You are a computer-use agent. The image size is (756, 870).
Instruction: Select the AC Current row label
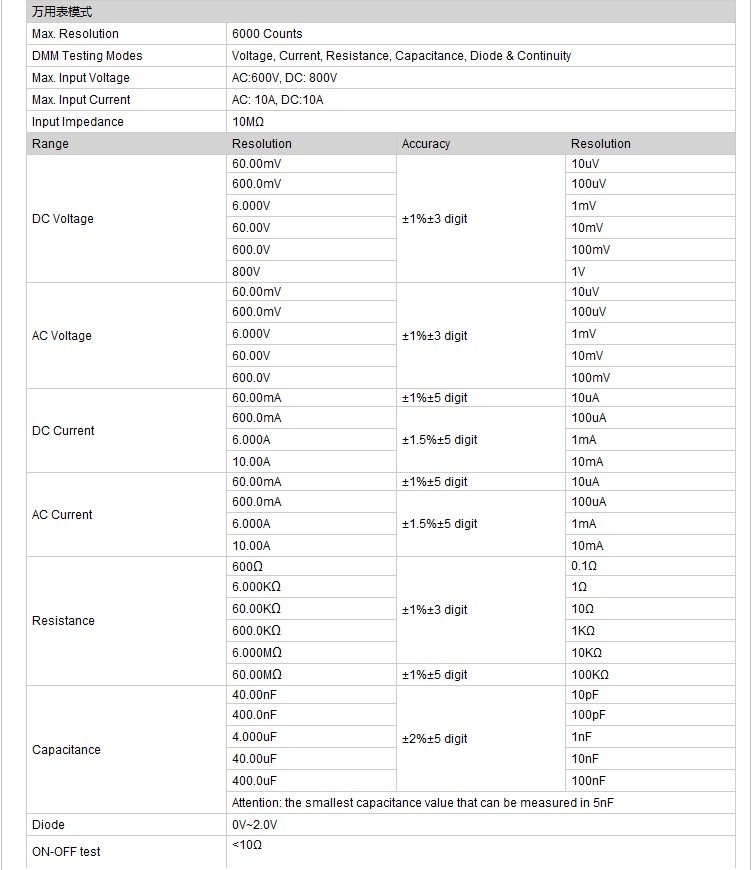pyautogui.click(x=62, y=515)
